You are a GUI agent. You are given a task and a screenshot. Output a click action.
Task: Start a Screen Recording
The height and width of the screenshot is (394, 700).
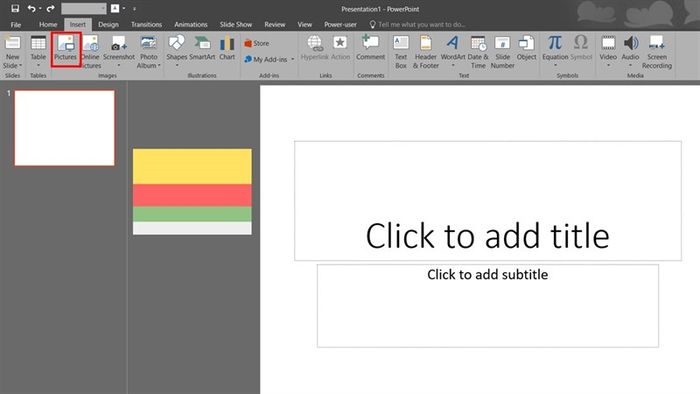(x=657, y=52)
